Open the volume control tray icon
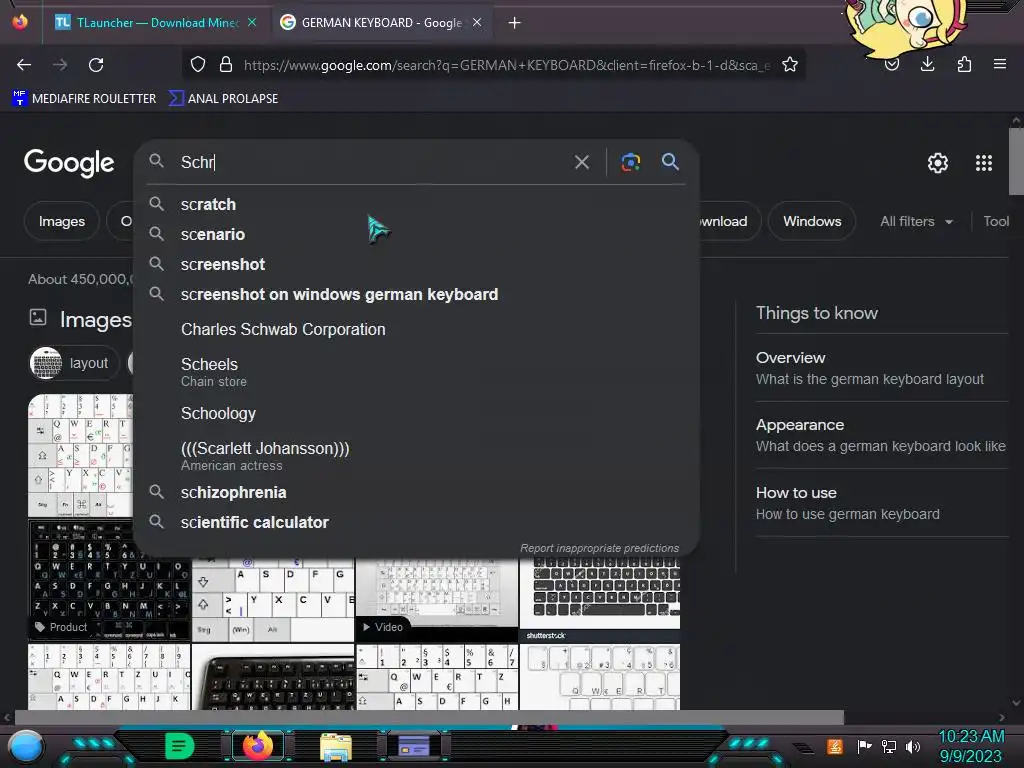 (x=913, y=746)
